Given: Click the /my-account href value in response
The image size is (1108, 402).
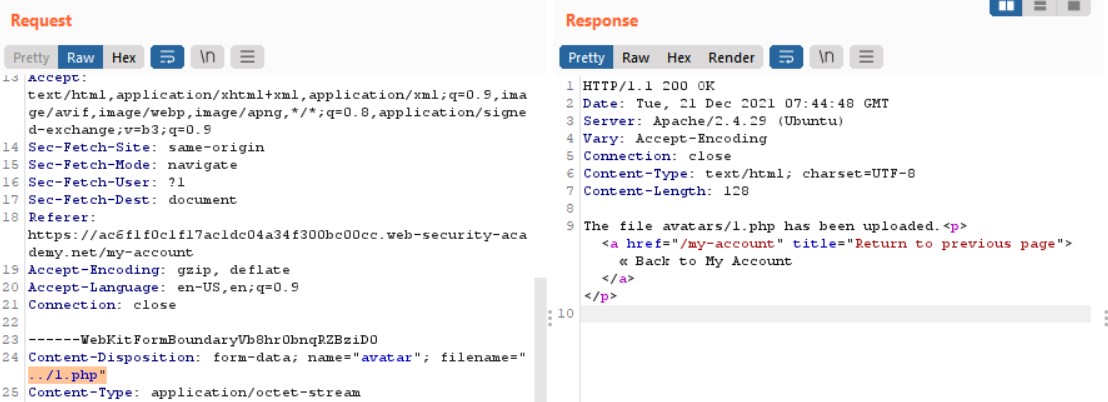Looking at the screenshot, I should (x=732, y=244).
